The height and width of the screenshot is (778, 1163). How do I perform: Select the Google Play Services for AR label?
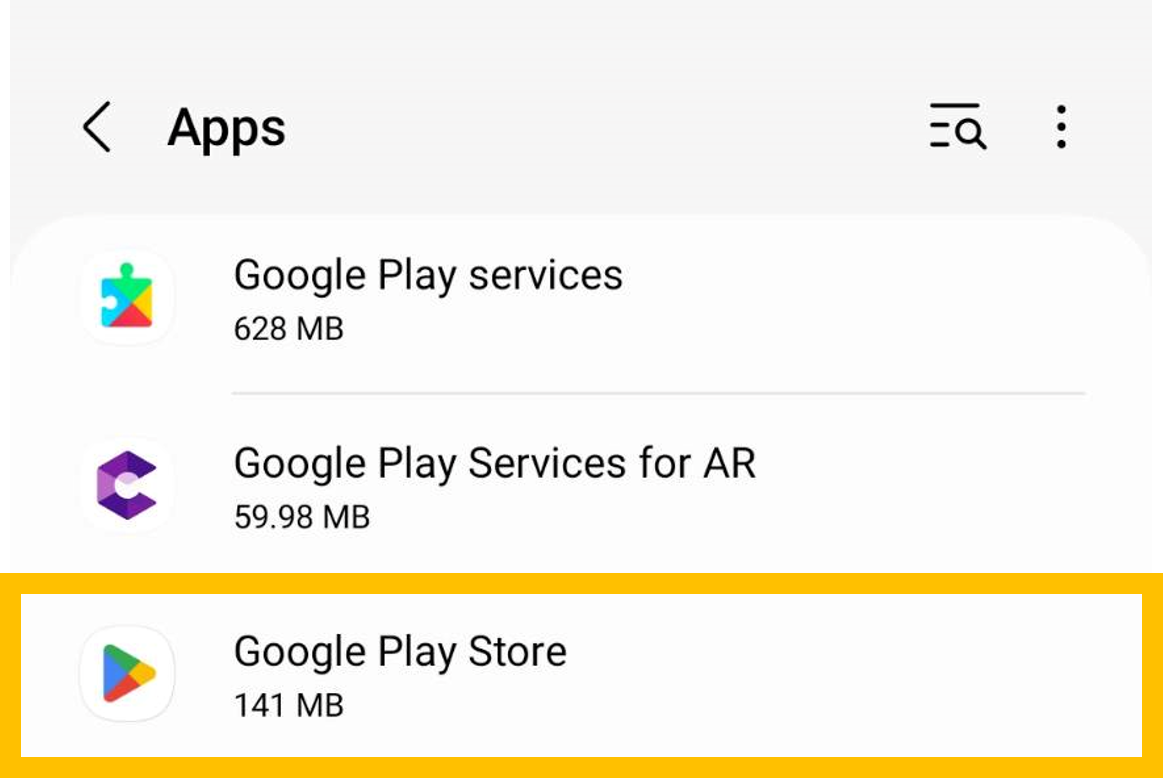pyautogui.click(x=494, y=463)
